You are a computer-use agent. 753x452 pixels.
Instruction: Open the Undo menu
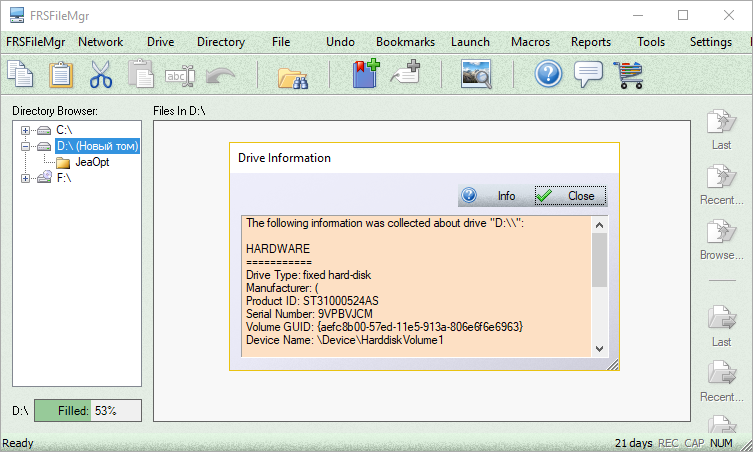click(x=340, y=42)
